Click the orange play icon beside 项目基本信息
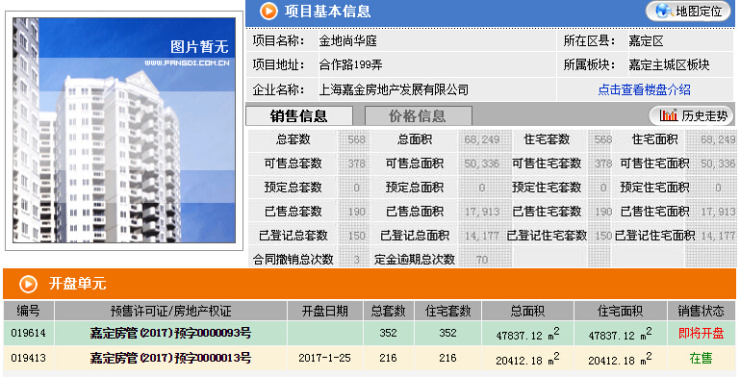 coord(269,11)
